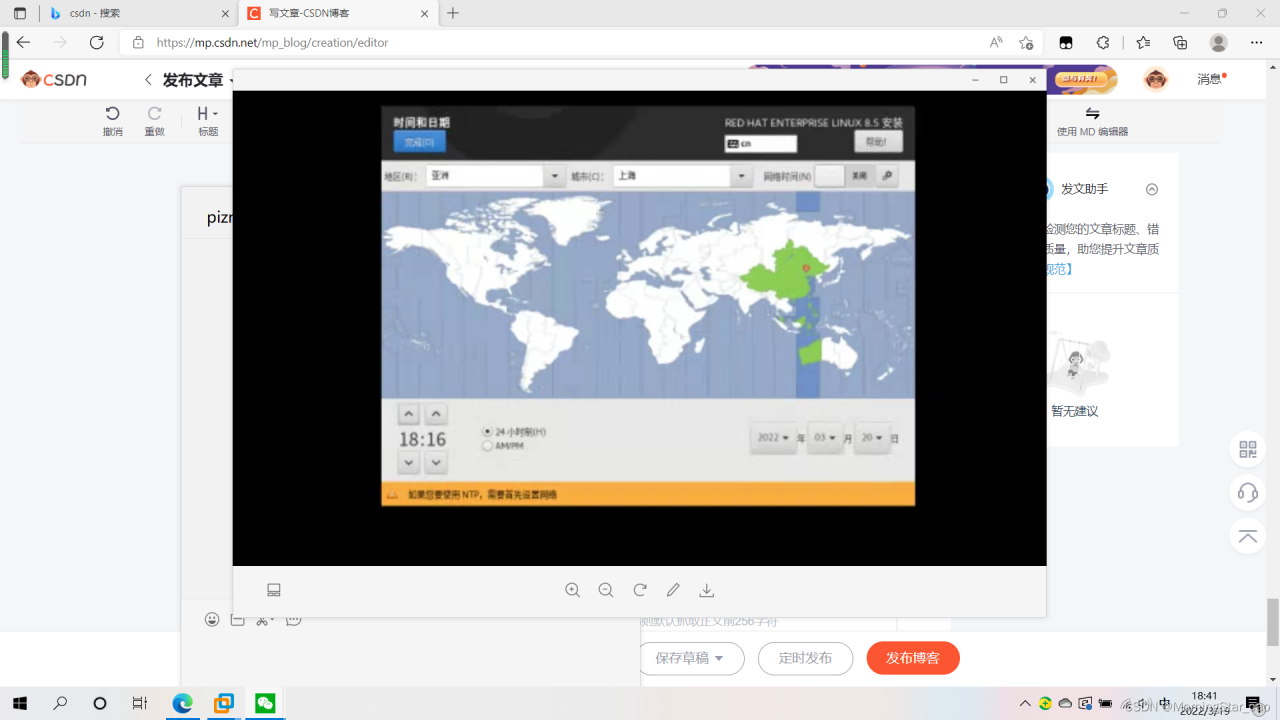Click the actual-size icon at viewer bottom left
Image resolution: width=1280 pixels, height=720 pixels.
click(x=274, y=590)
